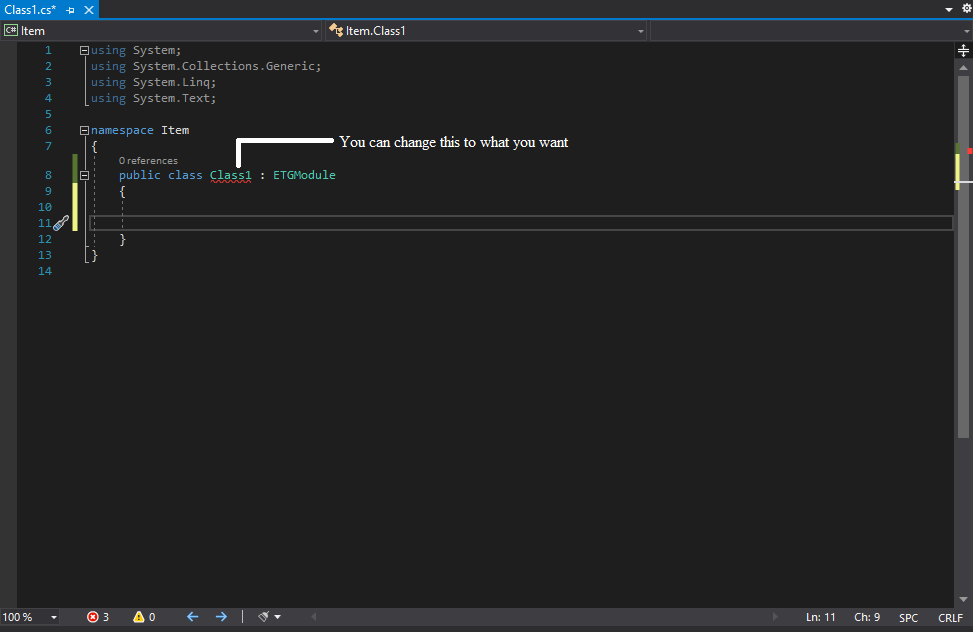
Task: Click the Class1 class name
Action: pyautogui.click(x=231, y=175)
